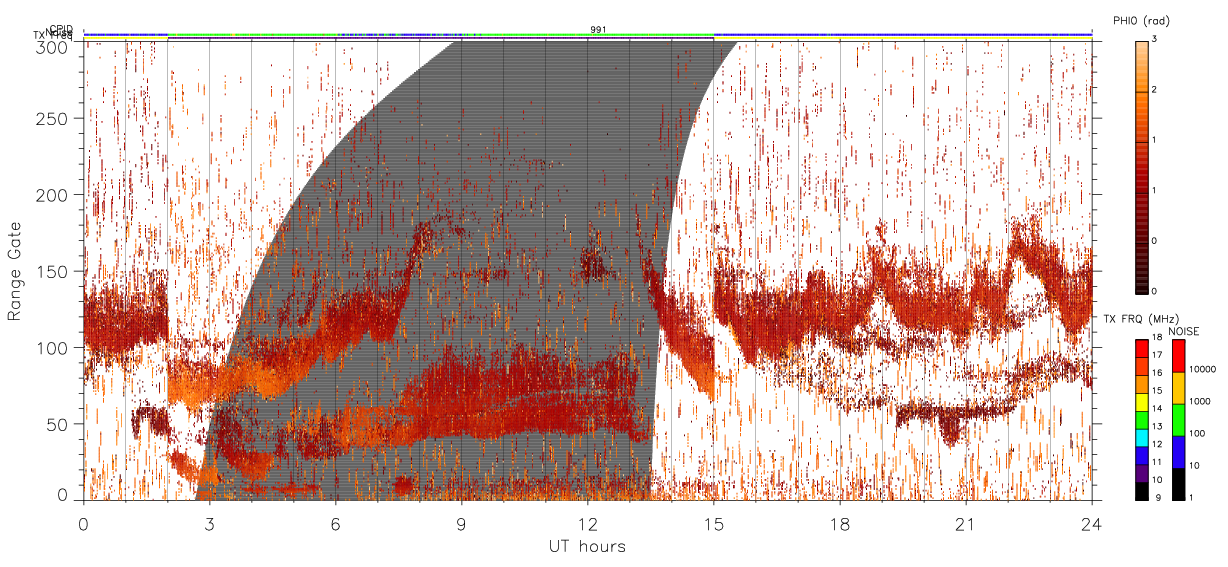Click the red 18 MHz swatch in TX FRQ legend
The height and width of the screenshot is (567, 1228).
(x=1141, y=349)
